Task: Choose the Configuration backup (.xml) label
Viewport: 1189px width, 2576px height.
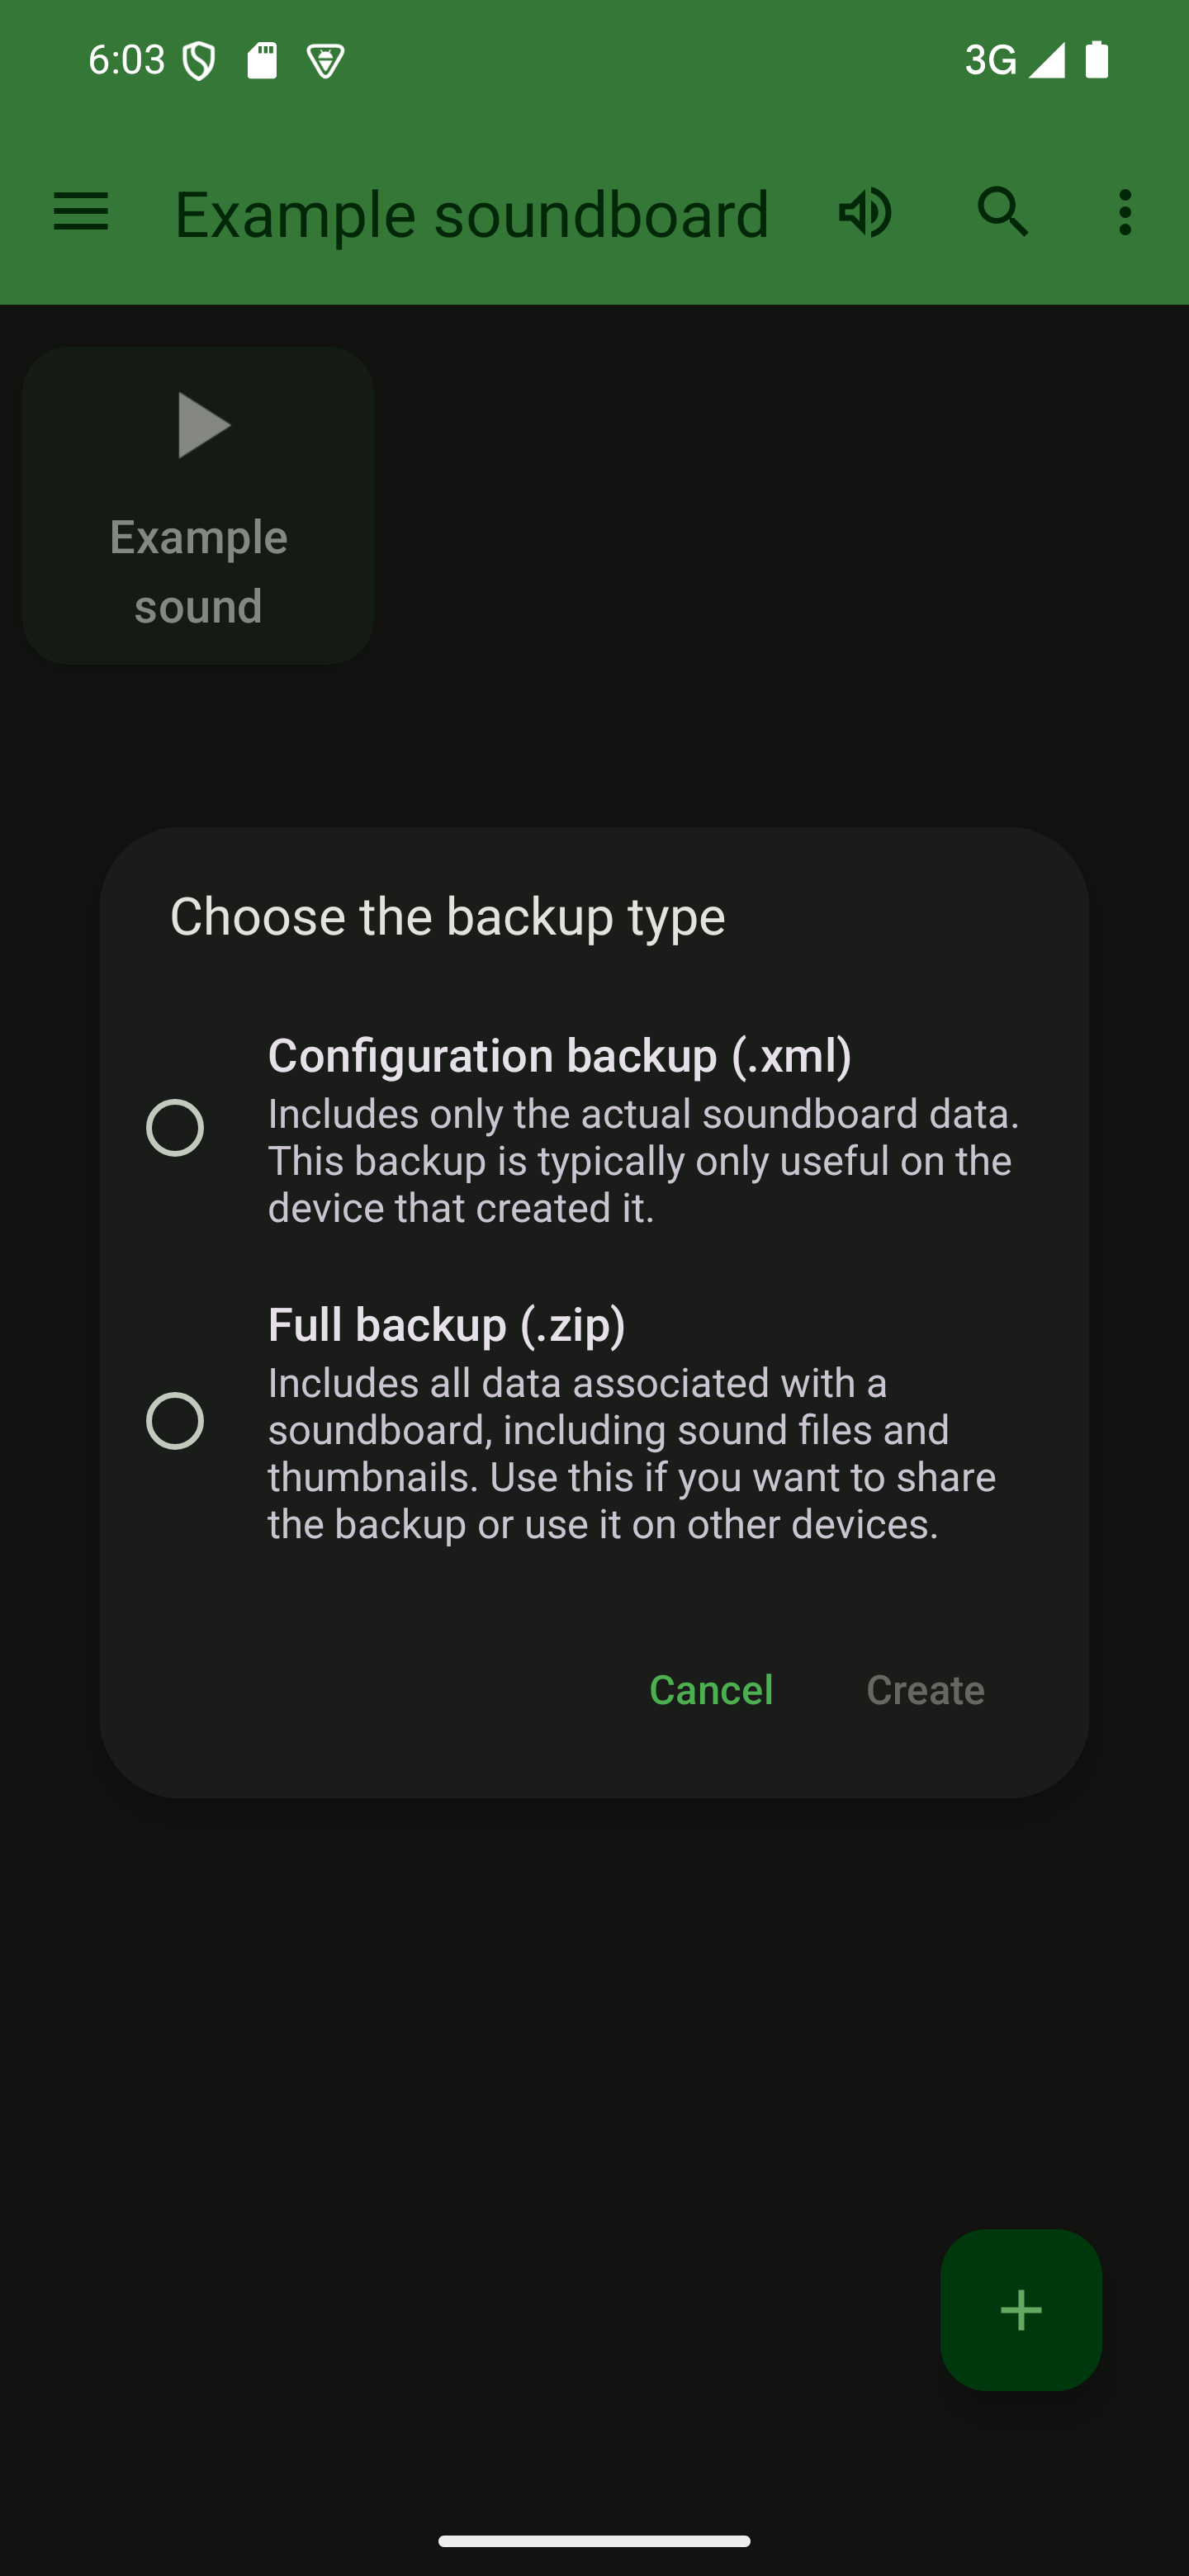Action: 560,1056
